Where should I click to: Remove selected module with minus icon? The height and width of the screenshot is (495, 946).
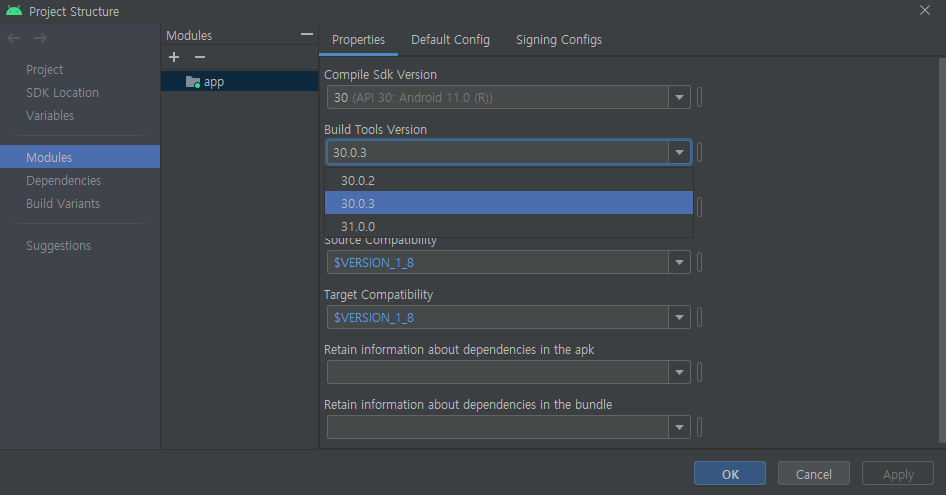[x=200, y=57]
